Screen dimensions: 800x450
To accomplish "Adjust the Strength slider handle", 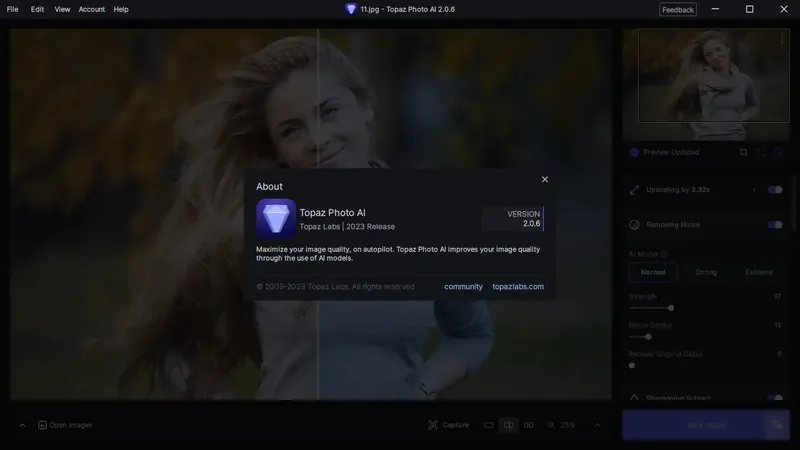I will (x=671, y=308).
